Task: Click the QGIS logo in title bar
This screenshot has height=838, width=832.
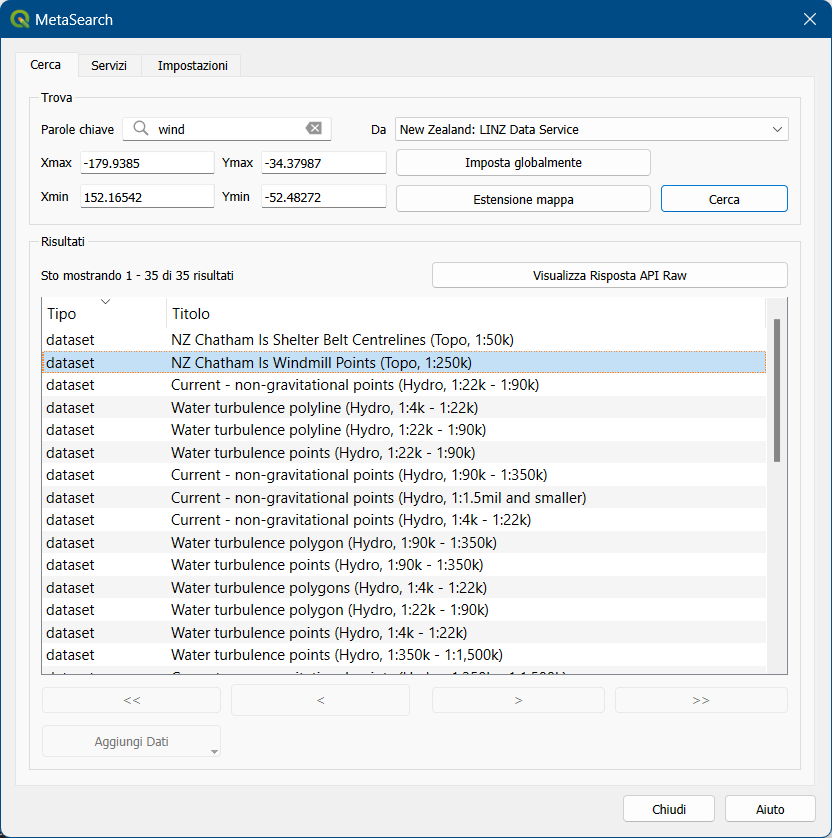Action: pos(20,19)
